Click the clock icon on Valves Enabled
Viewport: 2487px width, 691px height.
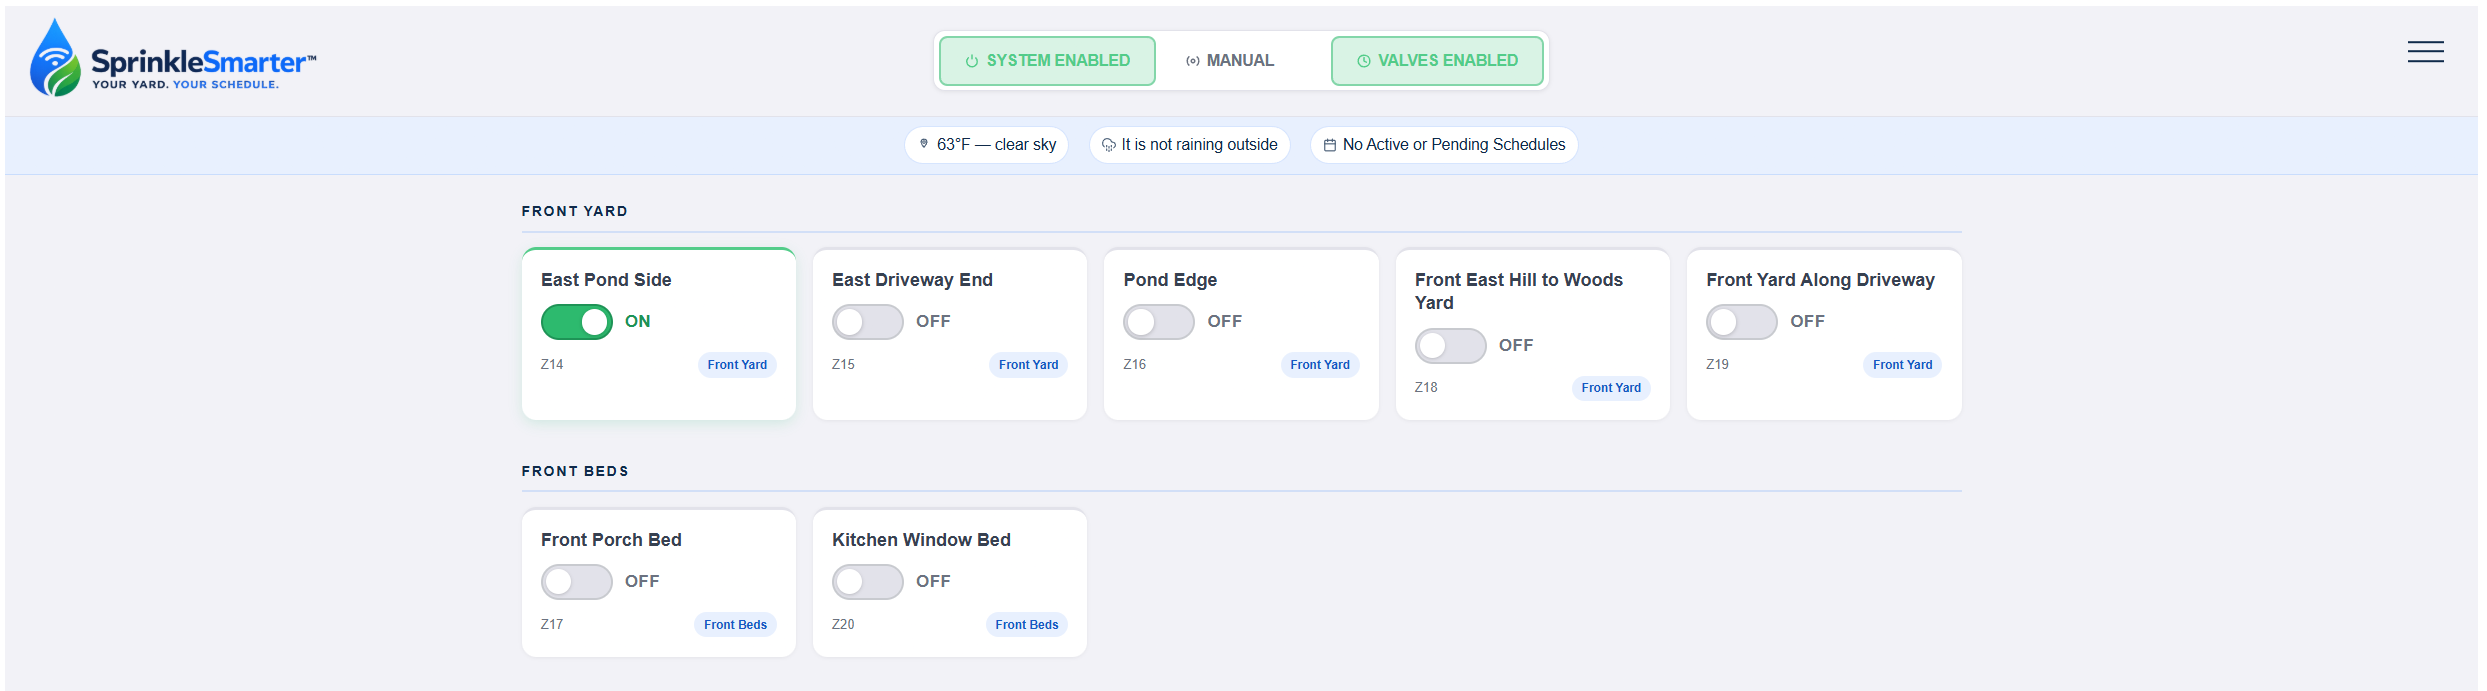(x=1363, y=61)
